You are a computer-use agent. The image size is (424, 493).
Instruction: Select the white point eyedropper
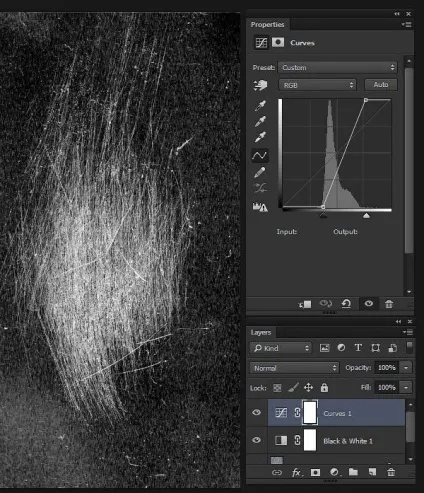coord(260,137)
